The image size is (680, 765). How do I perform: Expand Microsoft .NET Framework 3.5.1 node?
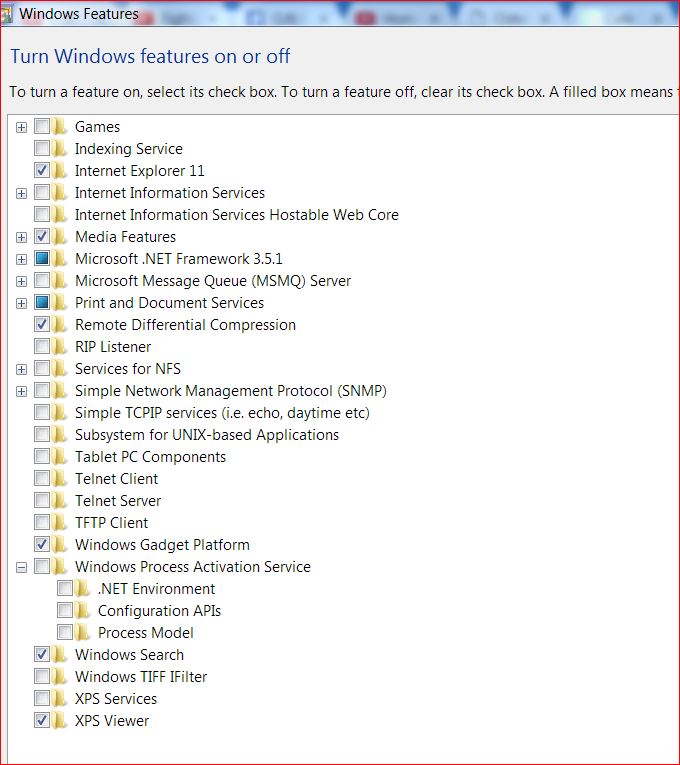(21, 259)
